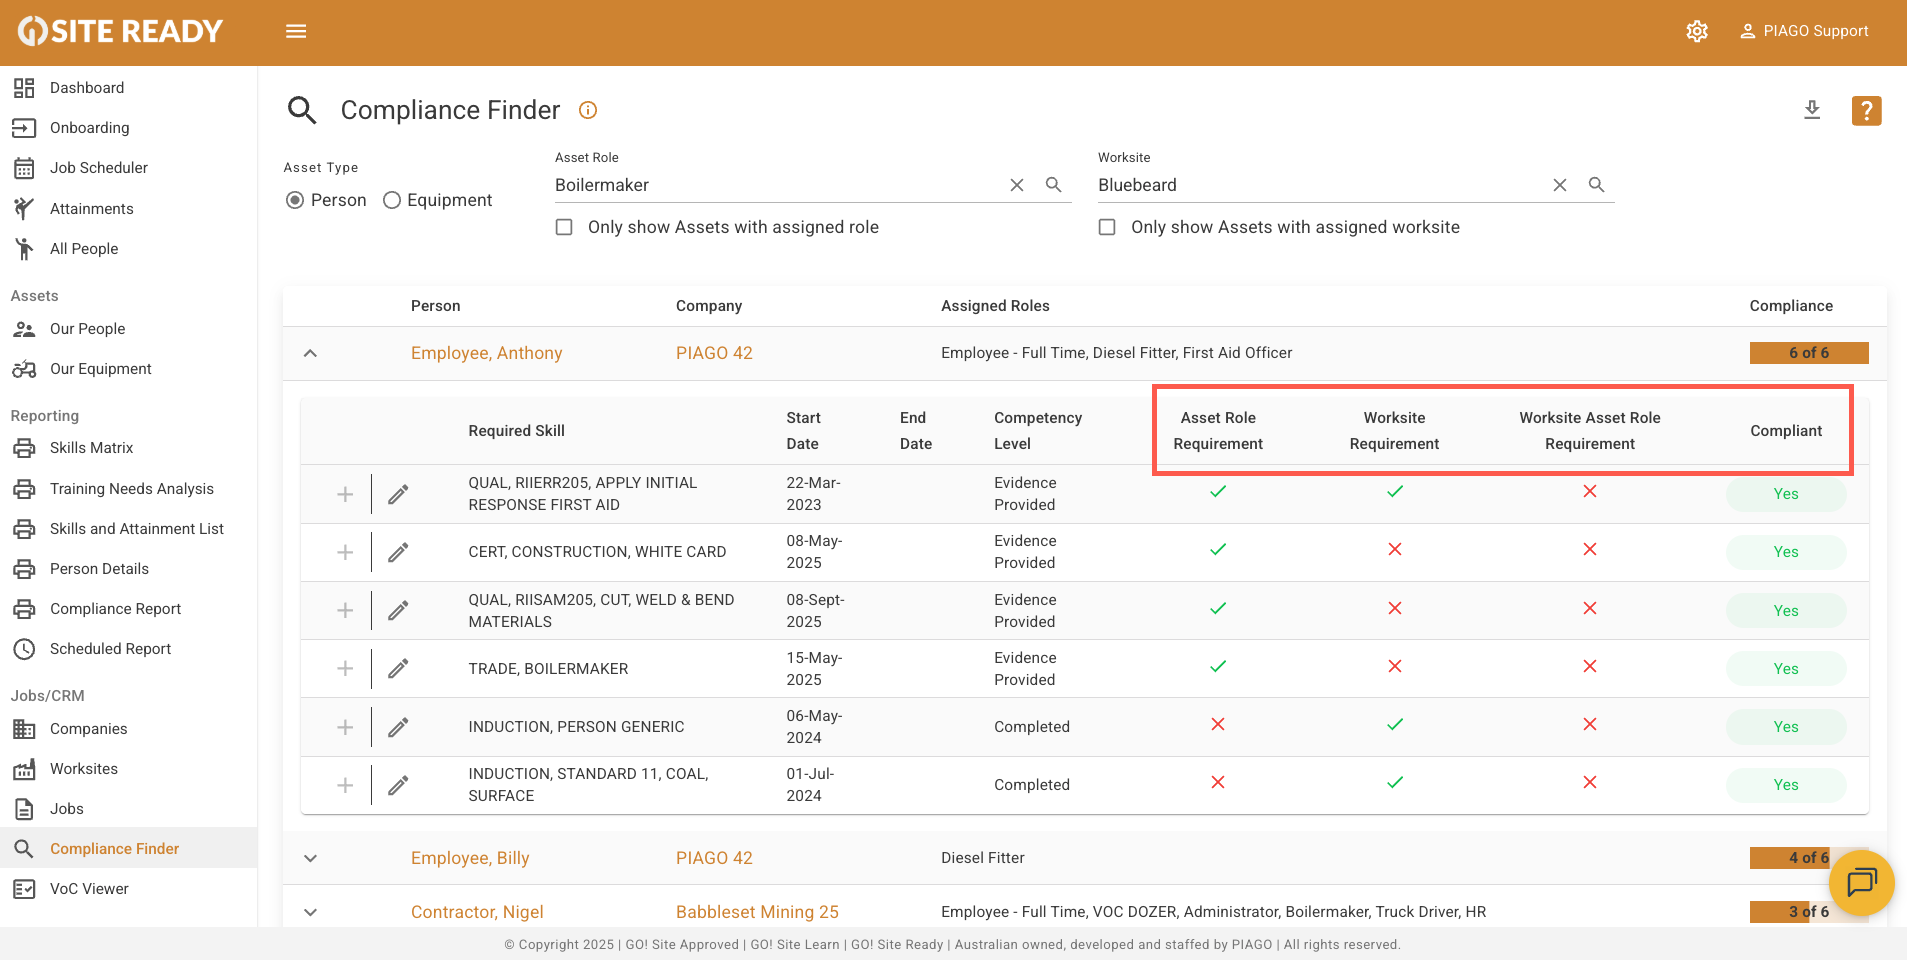The height and width of the screenshot is (960, 1907).
Task: Click the plus icon for White Card row
Action: (x=345, y=552)
